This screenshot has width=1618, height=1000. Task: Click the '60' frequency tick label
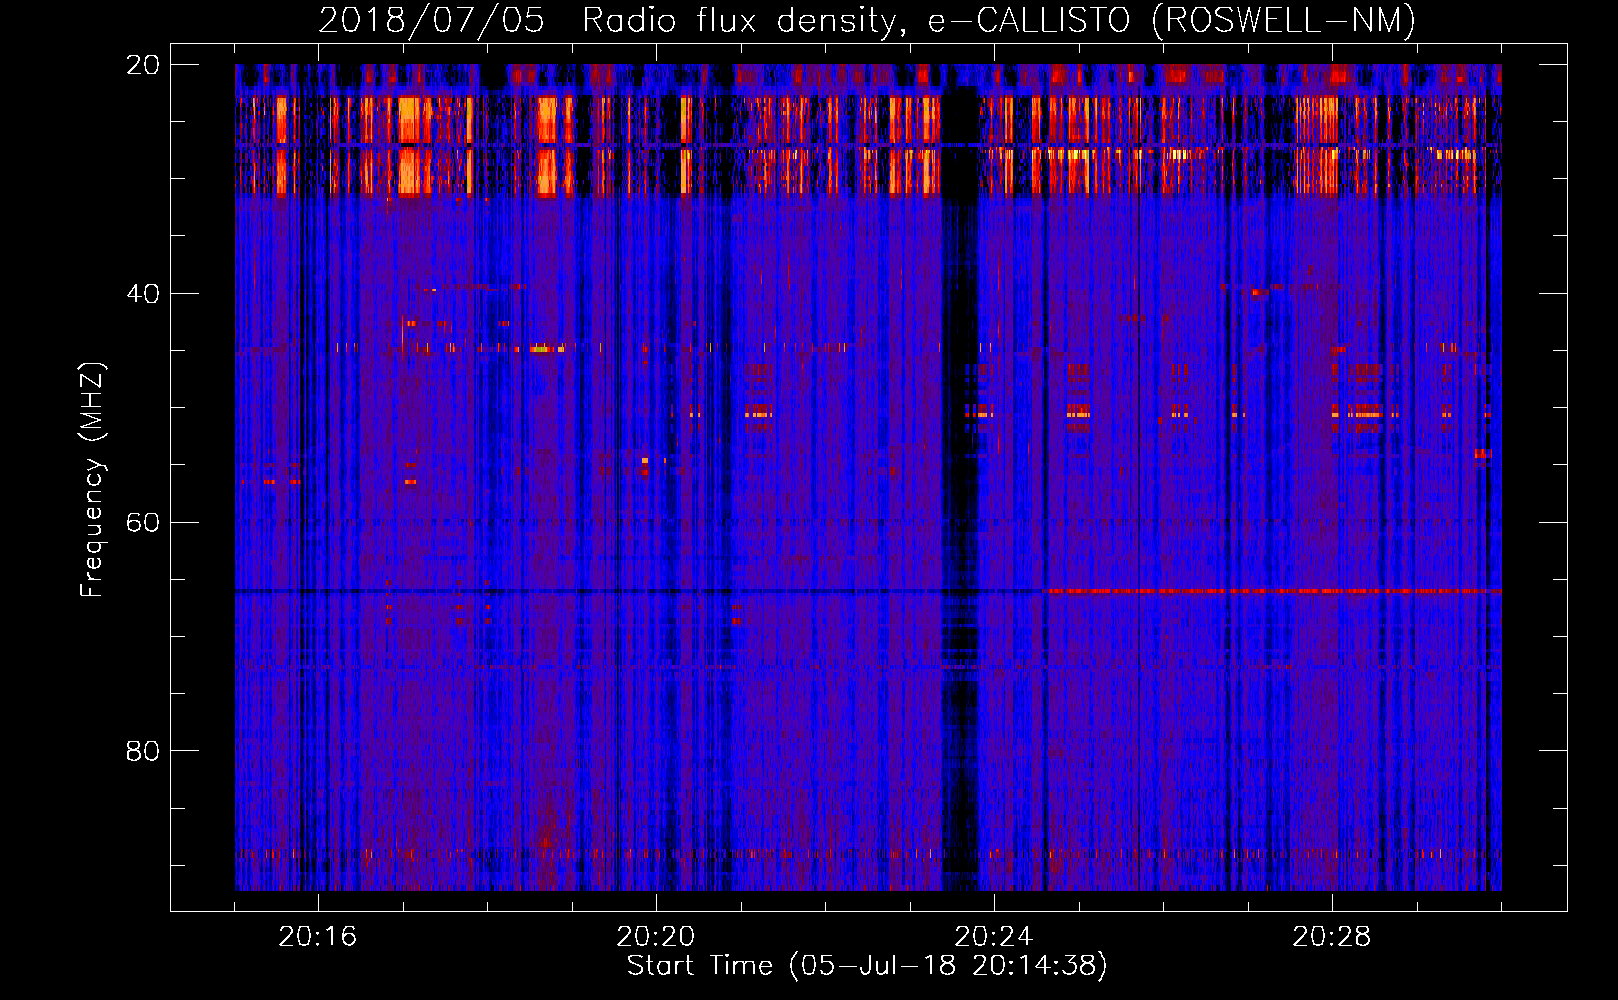(x=142, y=522)
